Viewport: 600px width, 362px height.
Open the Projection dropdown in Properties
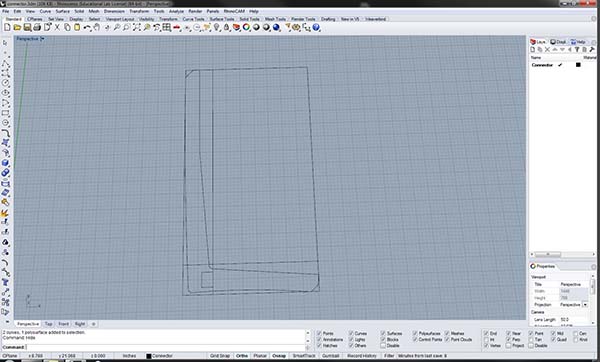pyautogui.click(x=585, y=305)
